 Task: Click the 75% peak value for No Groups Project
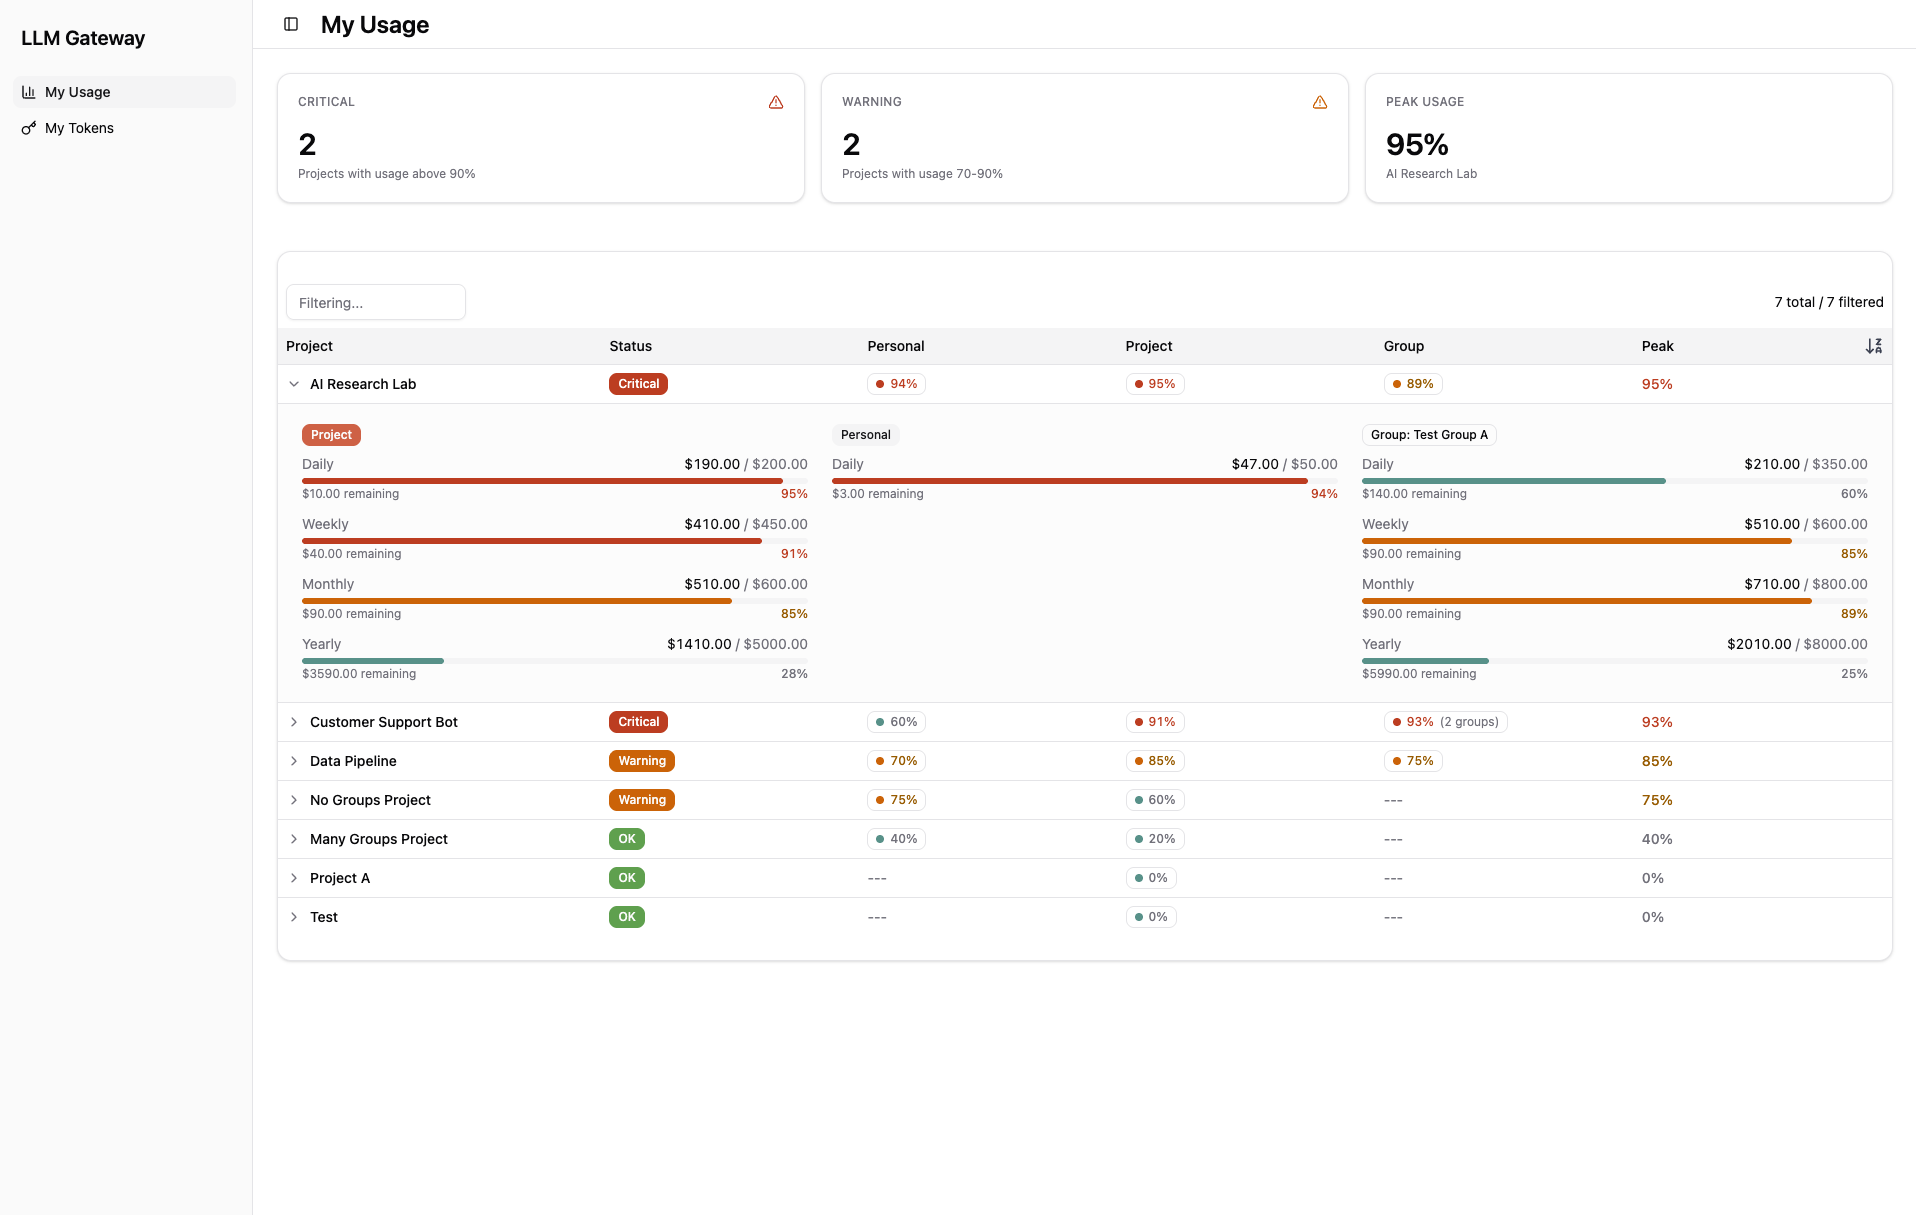coord(1657,800)
